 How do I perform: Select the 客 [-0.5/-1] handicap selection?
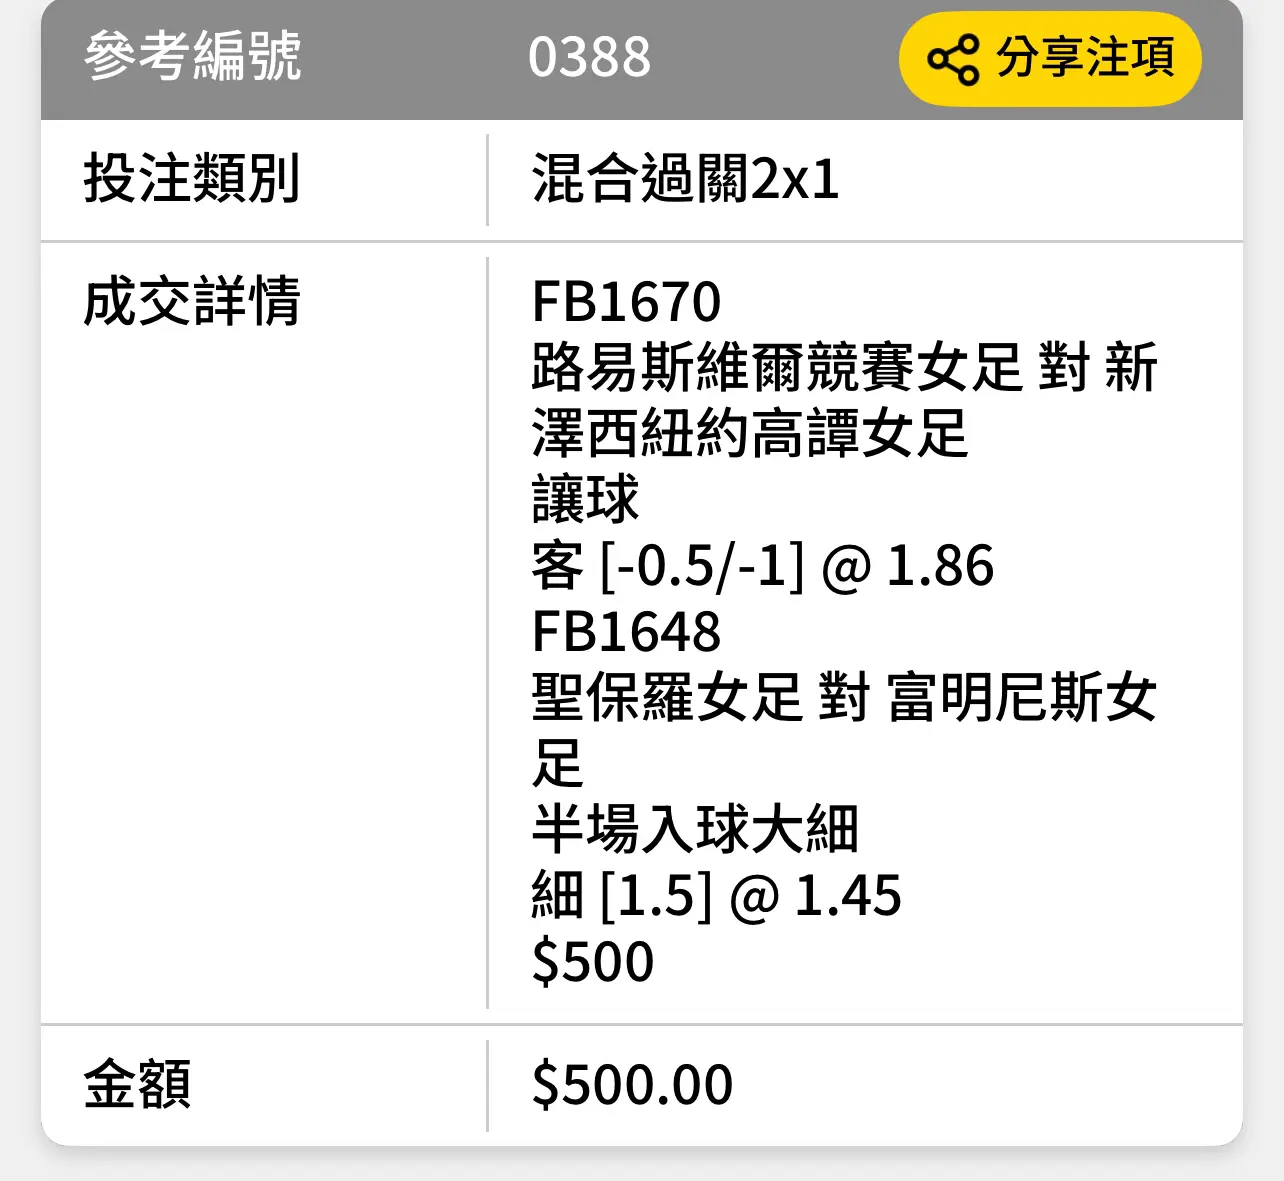(x=668, y=565)
